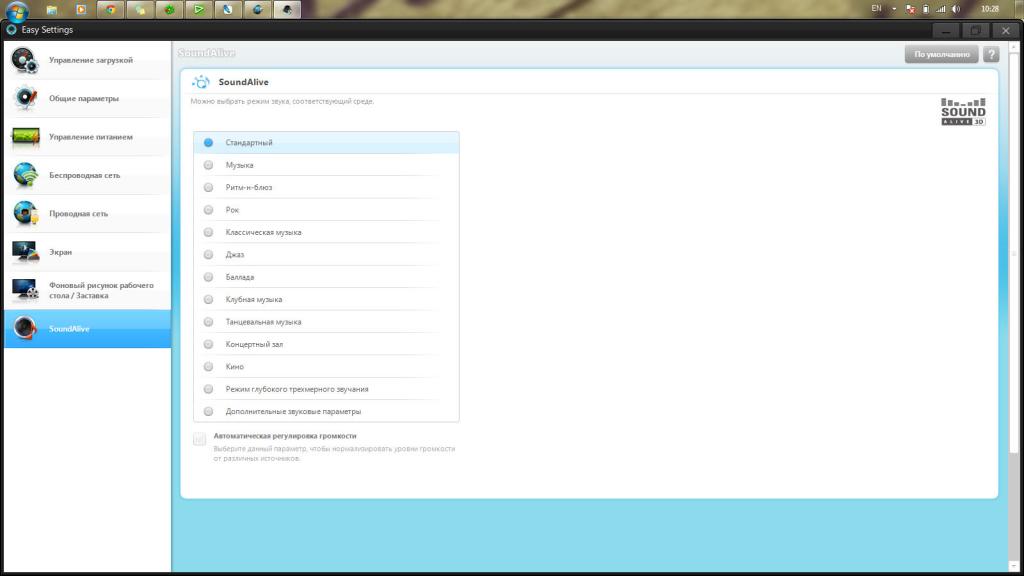This screenshot has height=576, width=1024.
Task: Open the Проводная сеть icon
Action: 25,214
